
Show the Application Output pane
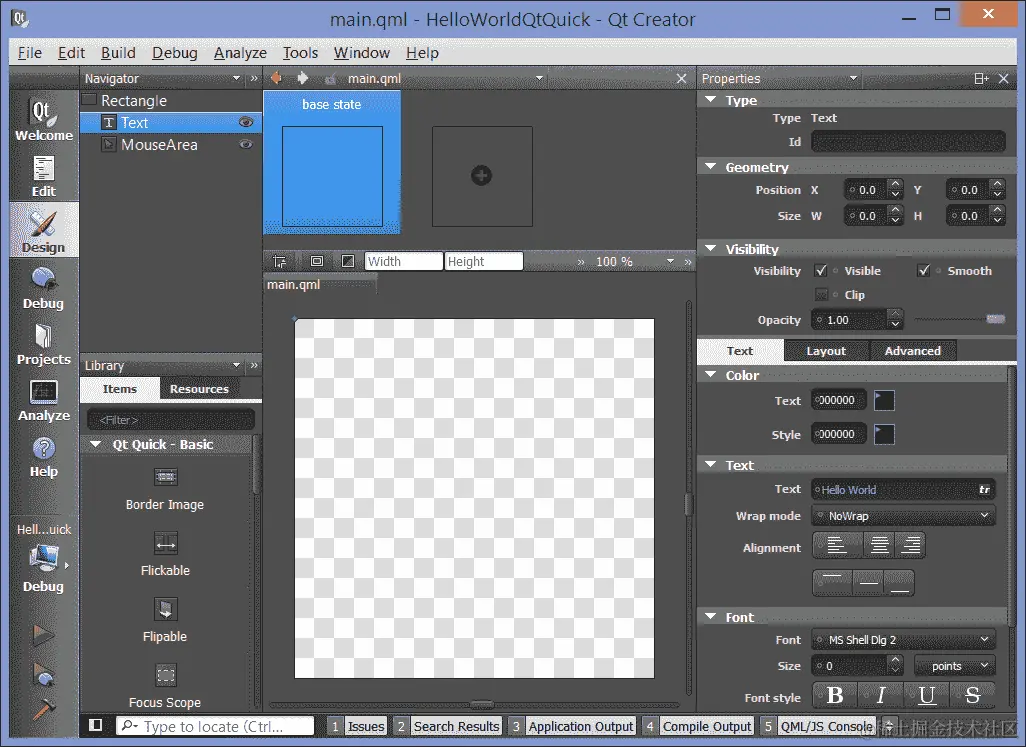click(x=582, y=726)
